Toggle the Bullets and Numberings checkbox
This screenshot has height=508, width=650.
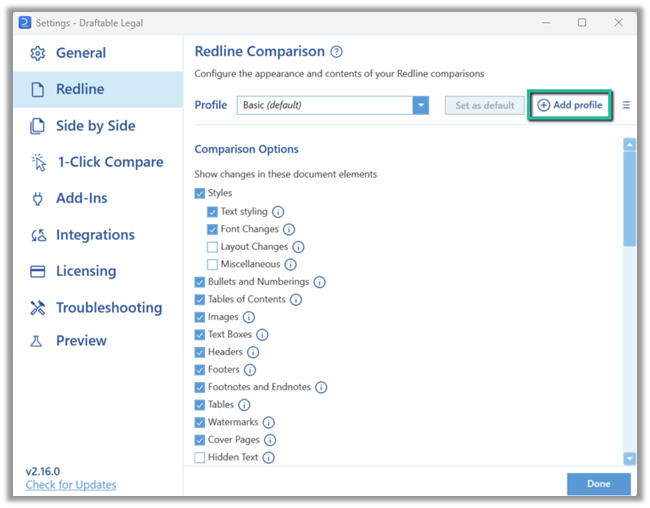tap(200, 282)
